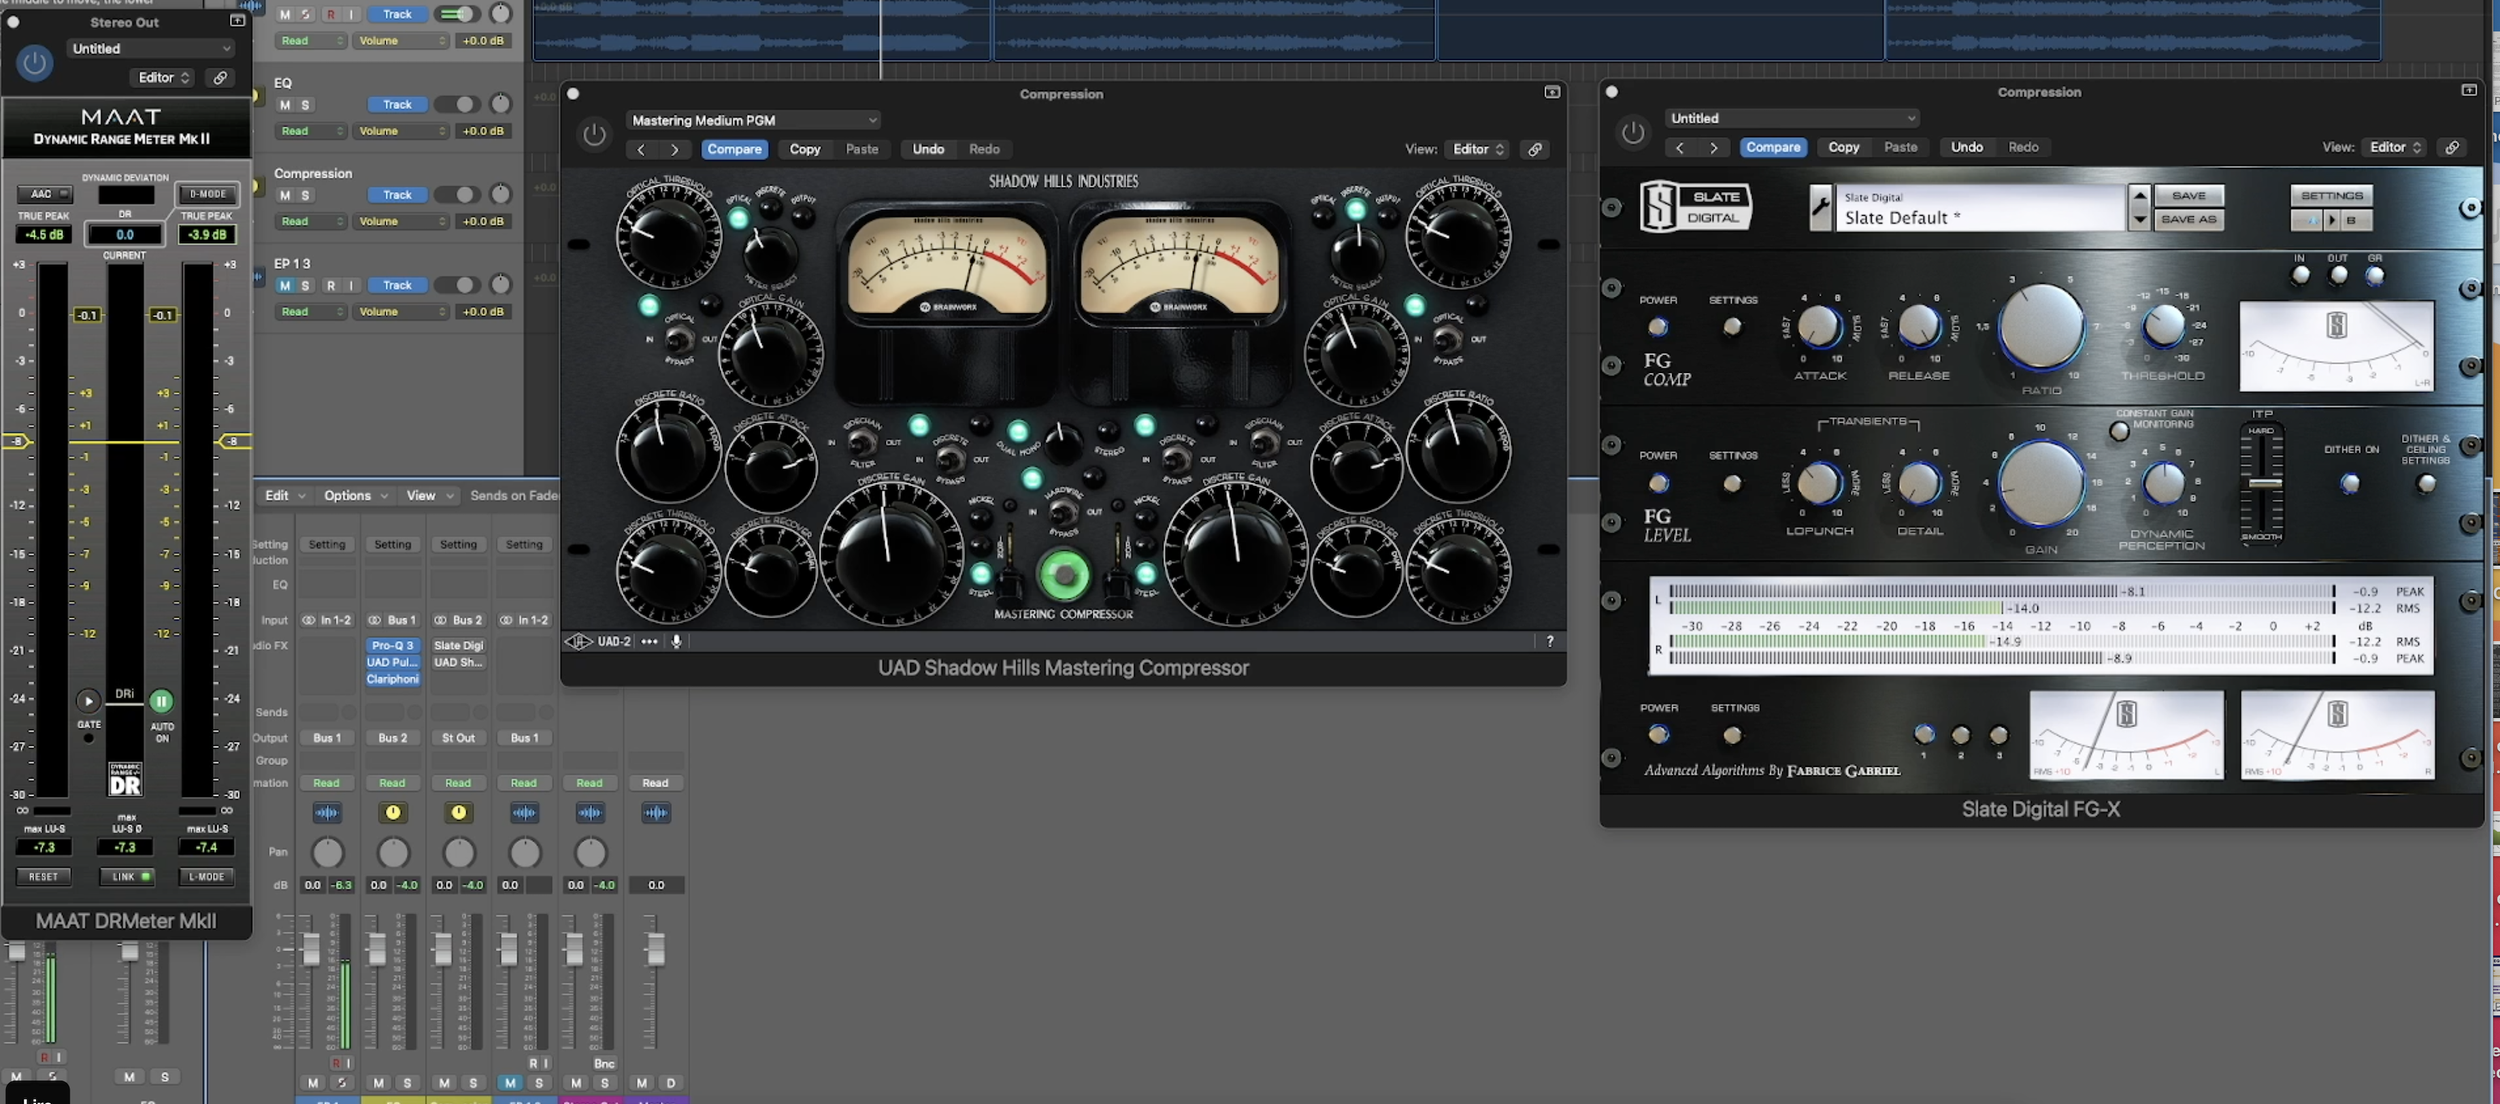2500x1104 pixels.
Task: Click the UAD-2 microphone icon
Action: [677, 641]
